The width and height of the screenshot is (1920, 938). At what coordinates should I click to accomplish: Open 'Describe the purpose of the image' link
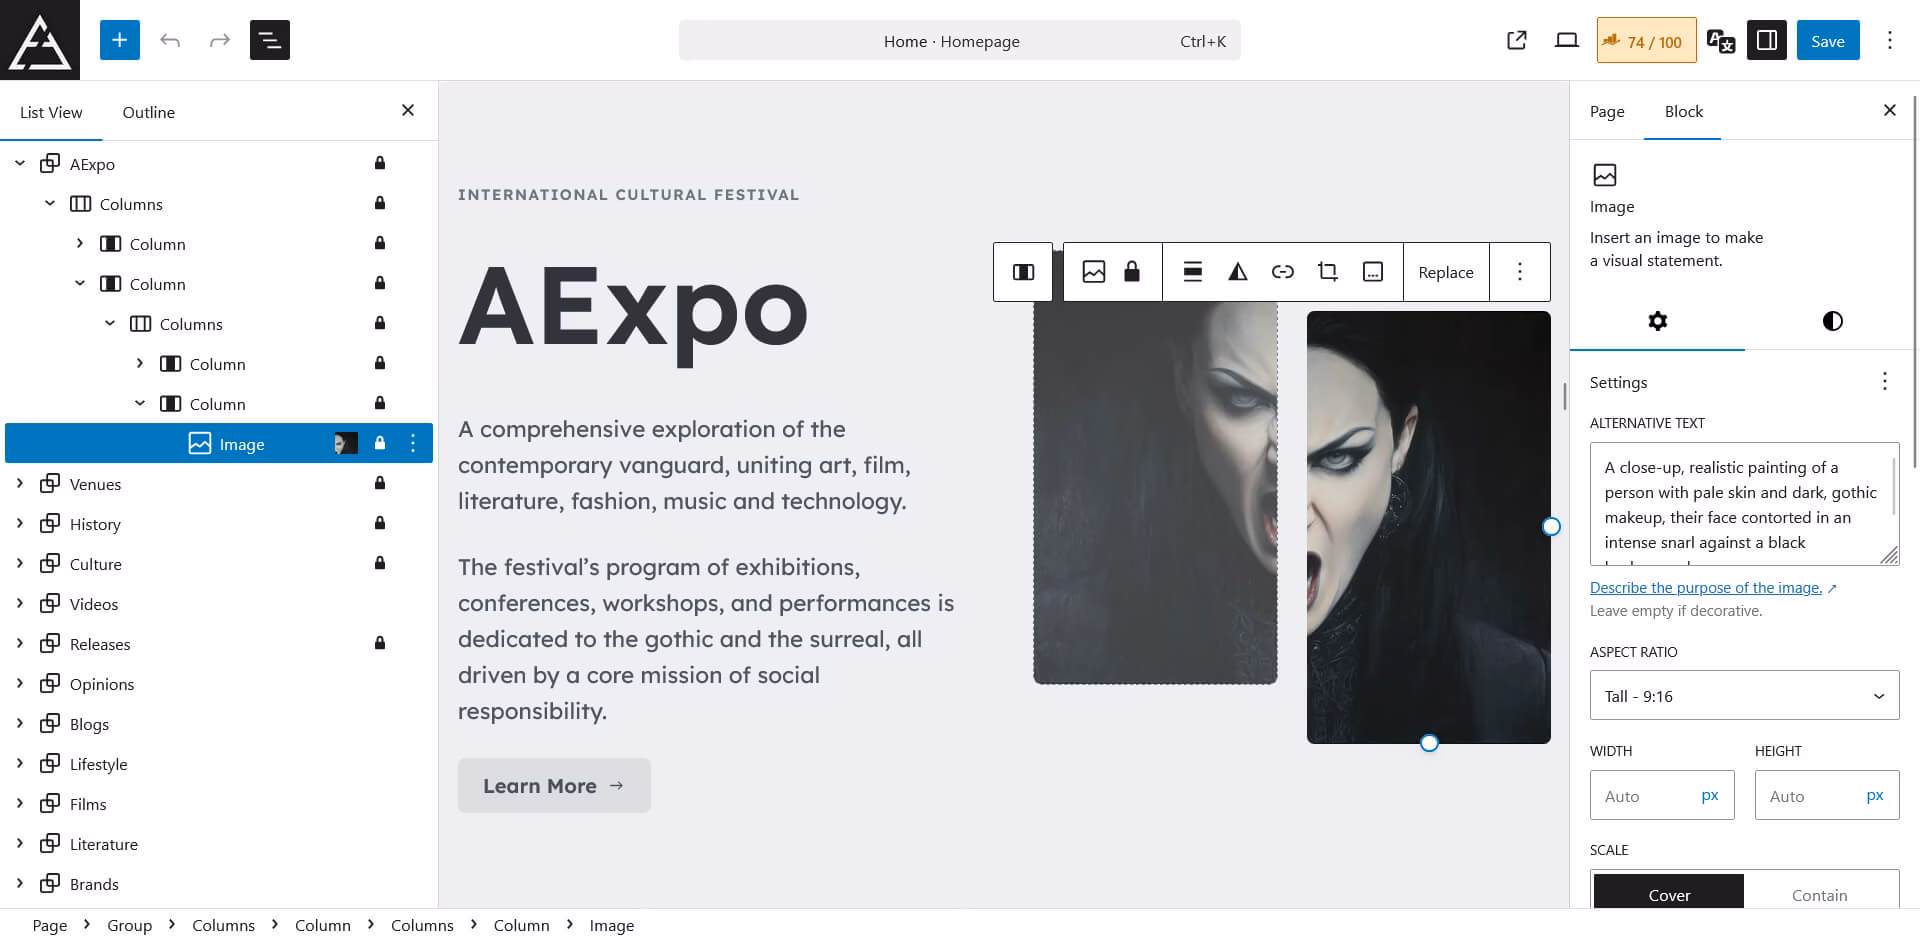[1705, 588]
